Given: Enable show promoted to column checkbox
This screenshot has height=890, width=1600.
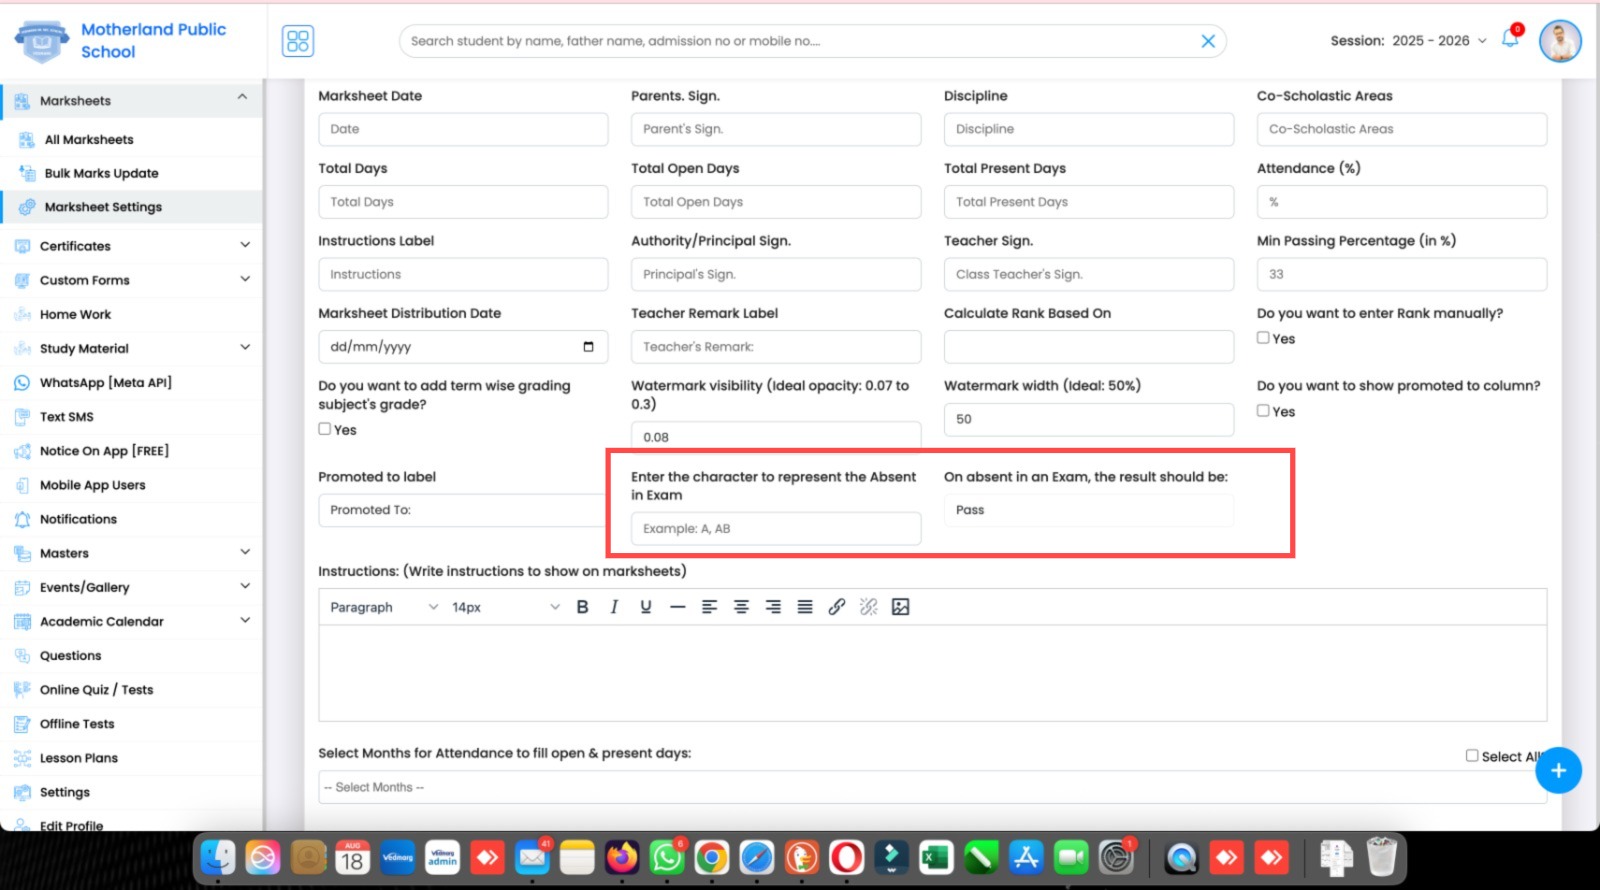Looking at the screenshot, I should click(1263, 410).
